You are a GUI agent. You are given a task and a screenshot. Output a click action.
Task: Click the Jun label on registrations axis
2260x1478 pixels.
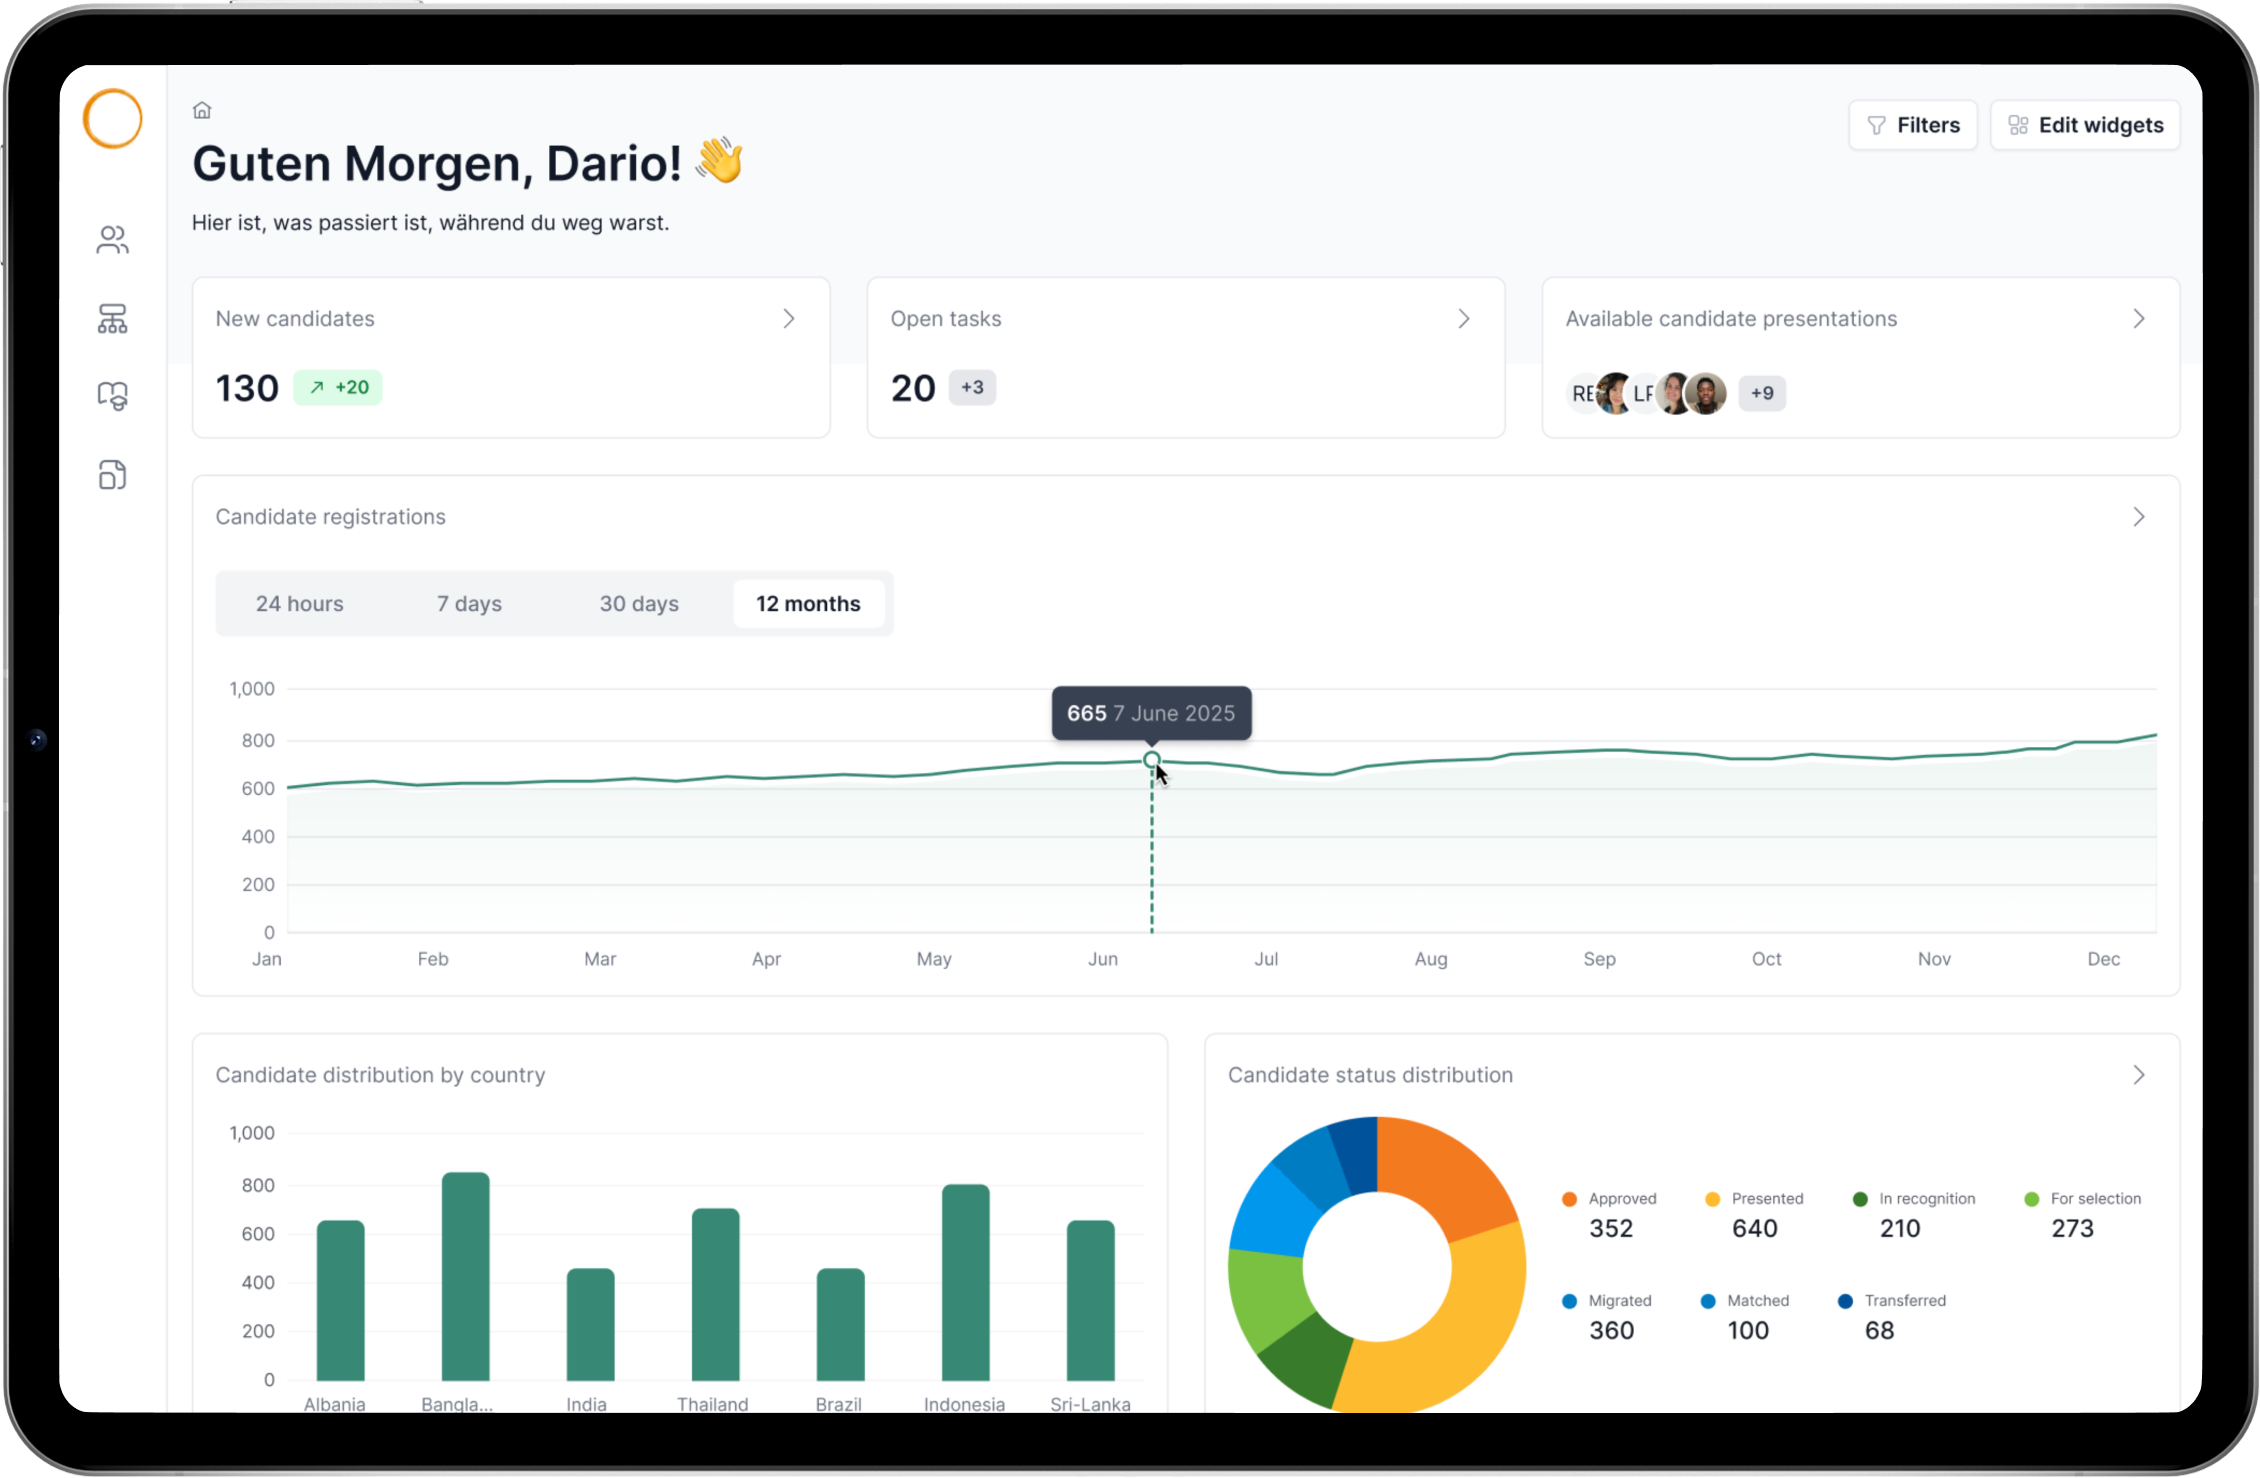[x=1103, y=959]
